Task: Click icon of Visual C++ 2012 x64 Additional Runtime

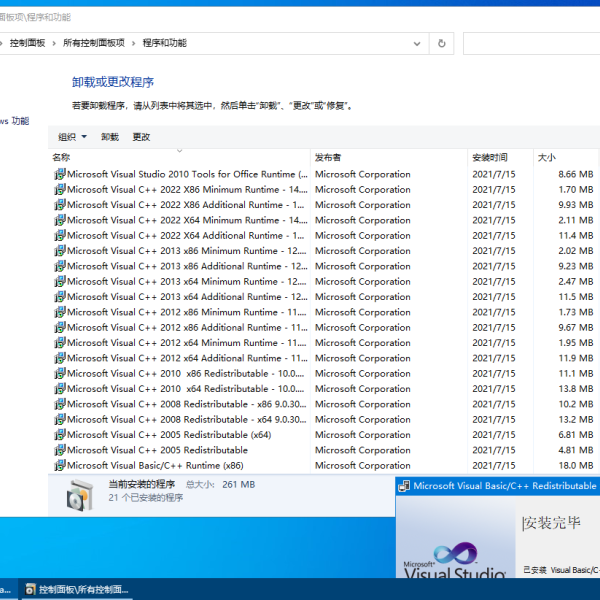Action: coord(60,358)
